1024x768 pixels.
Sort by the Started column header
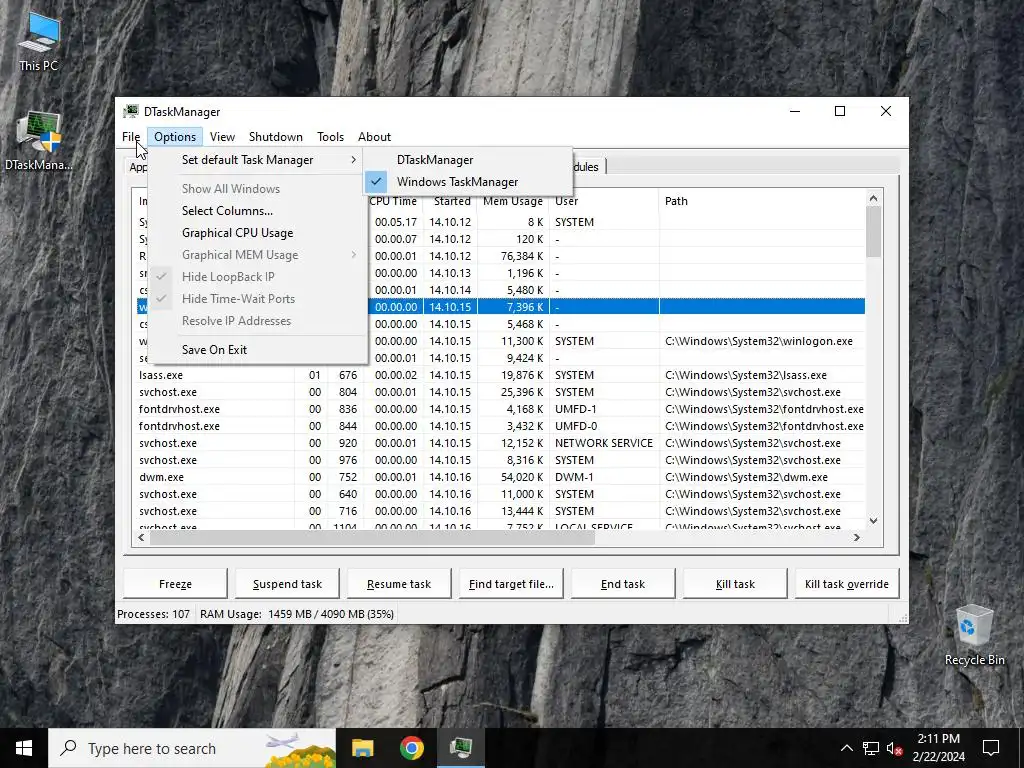pyautogui.click(x=451, y=201)
